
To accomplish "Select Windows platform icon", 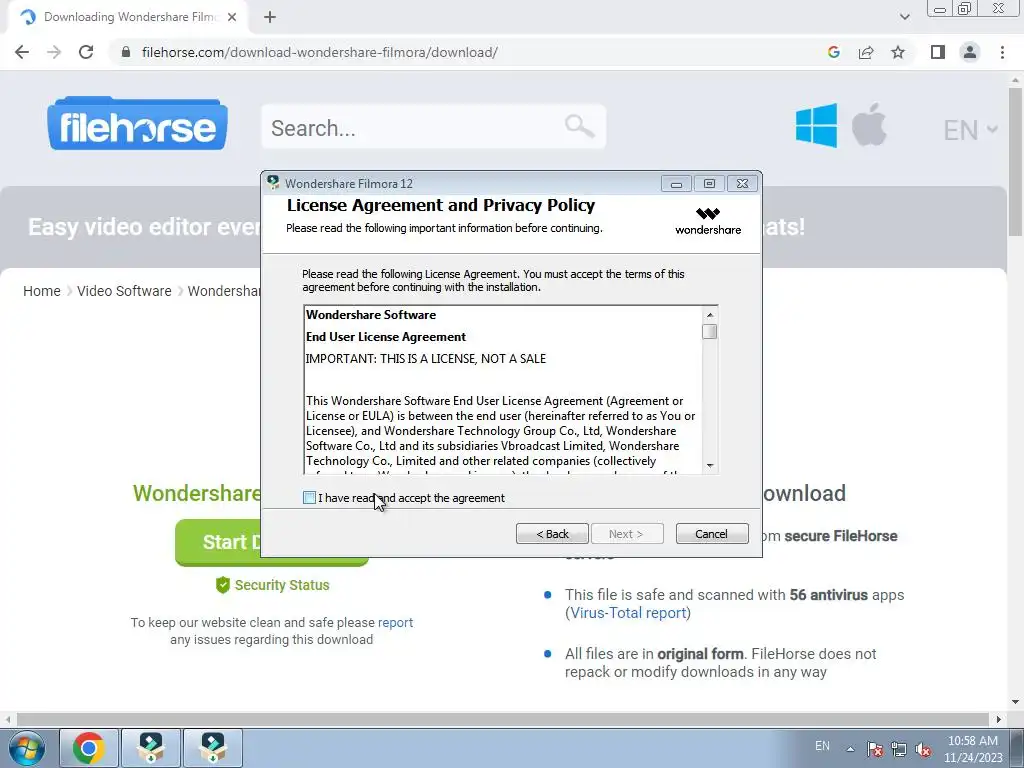I will pyautogui.click(x=816, y=125).
